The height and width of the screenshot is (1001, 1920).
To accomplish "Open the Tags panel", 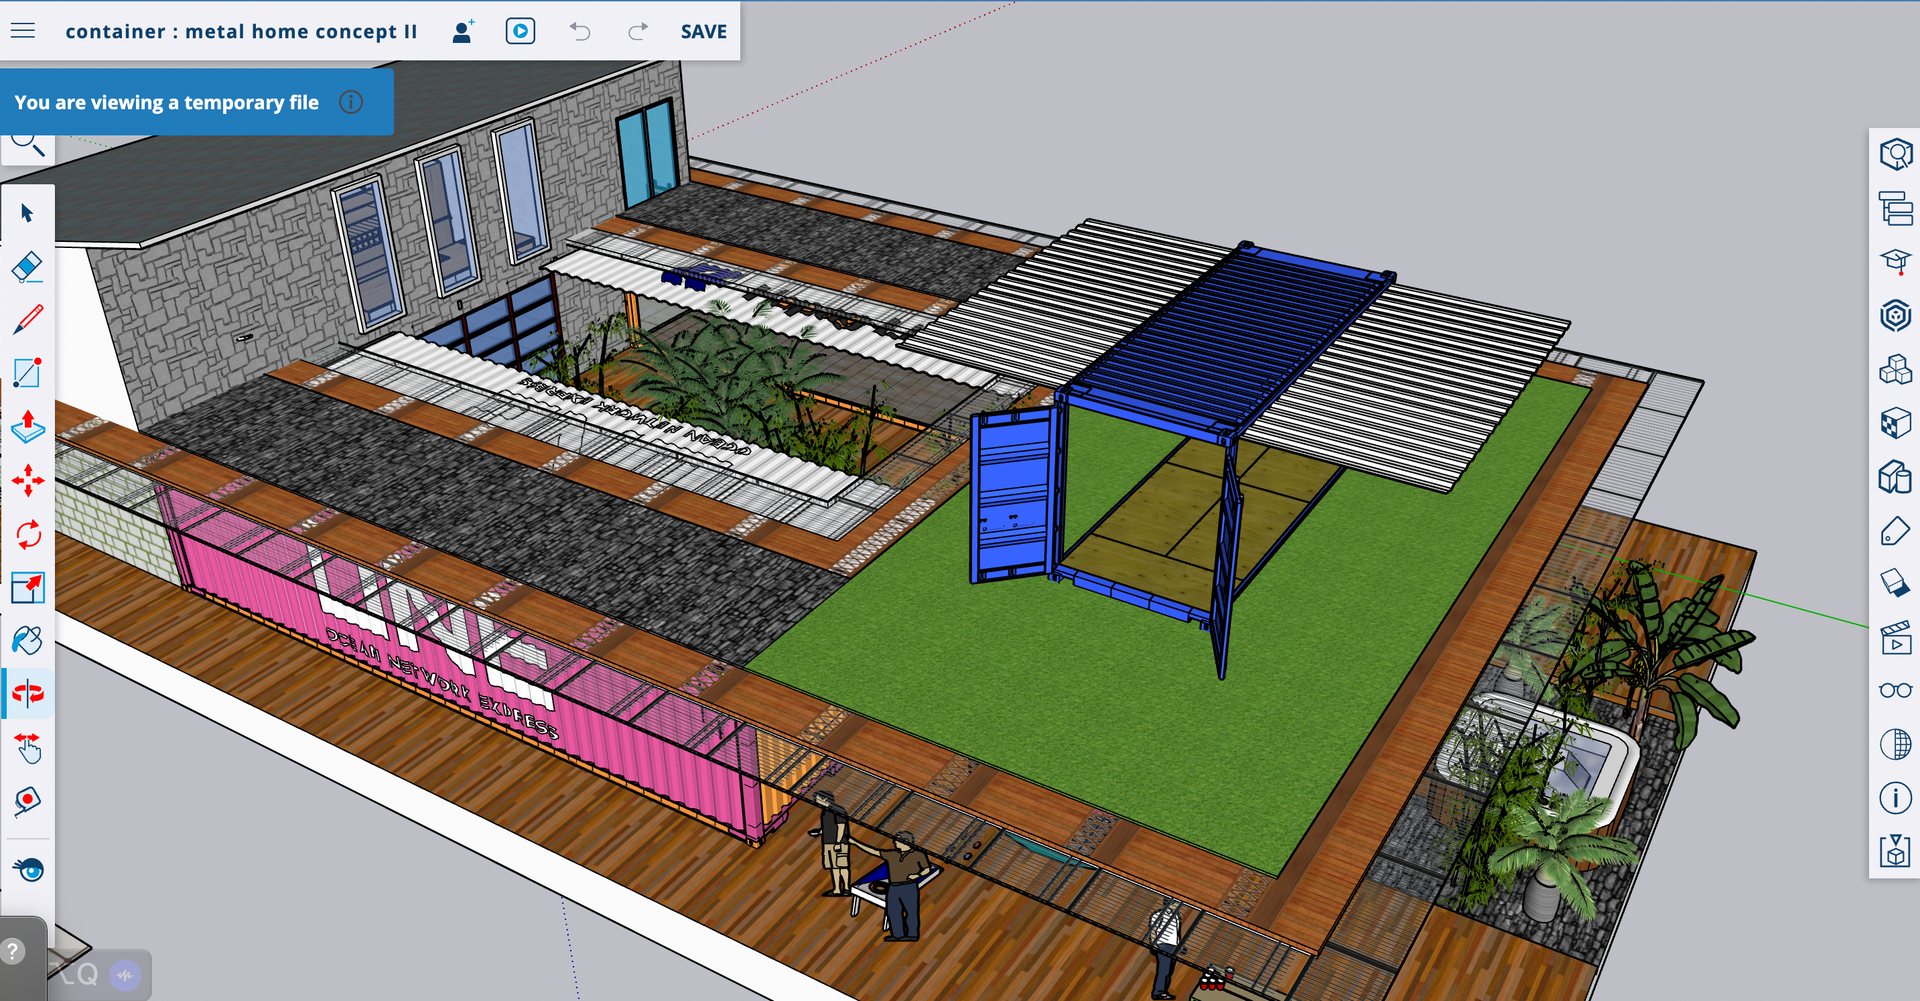I will 1895,530.
